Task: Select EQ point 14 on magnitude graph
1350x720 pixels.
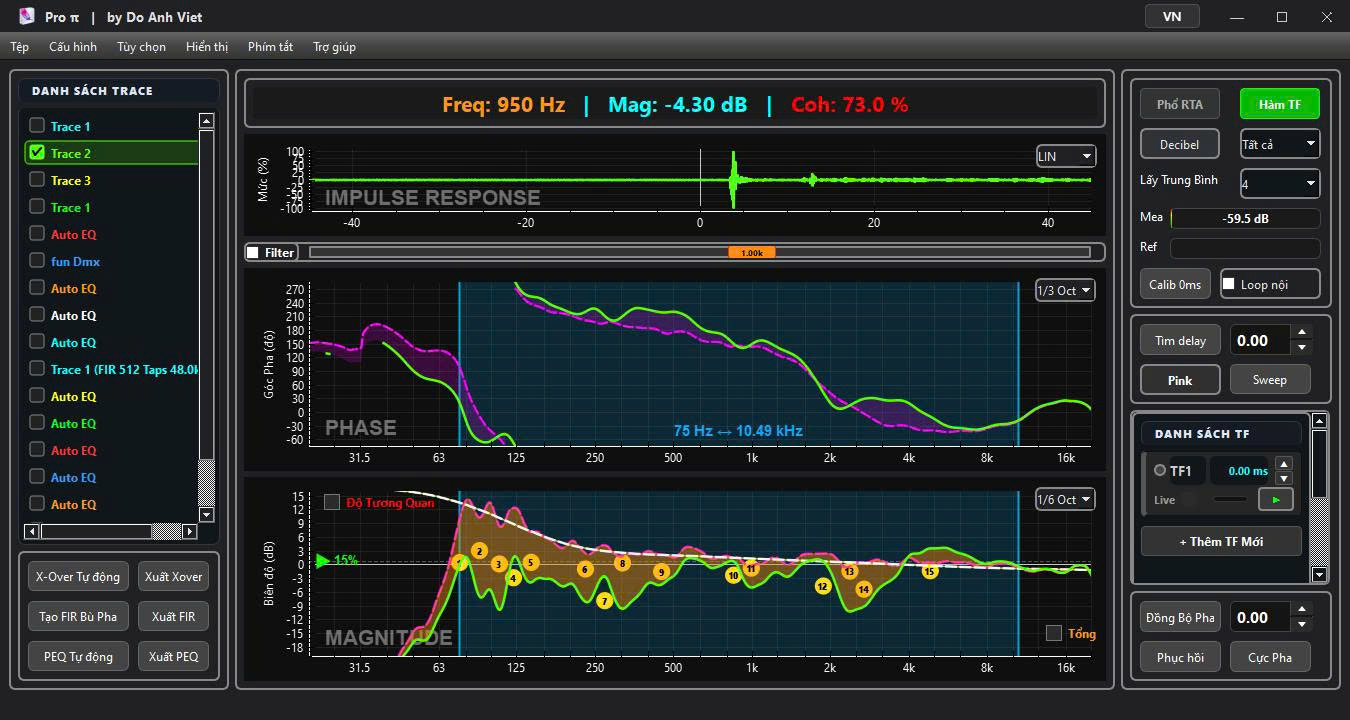Action: [x=863, y=589]
